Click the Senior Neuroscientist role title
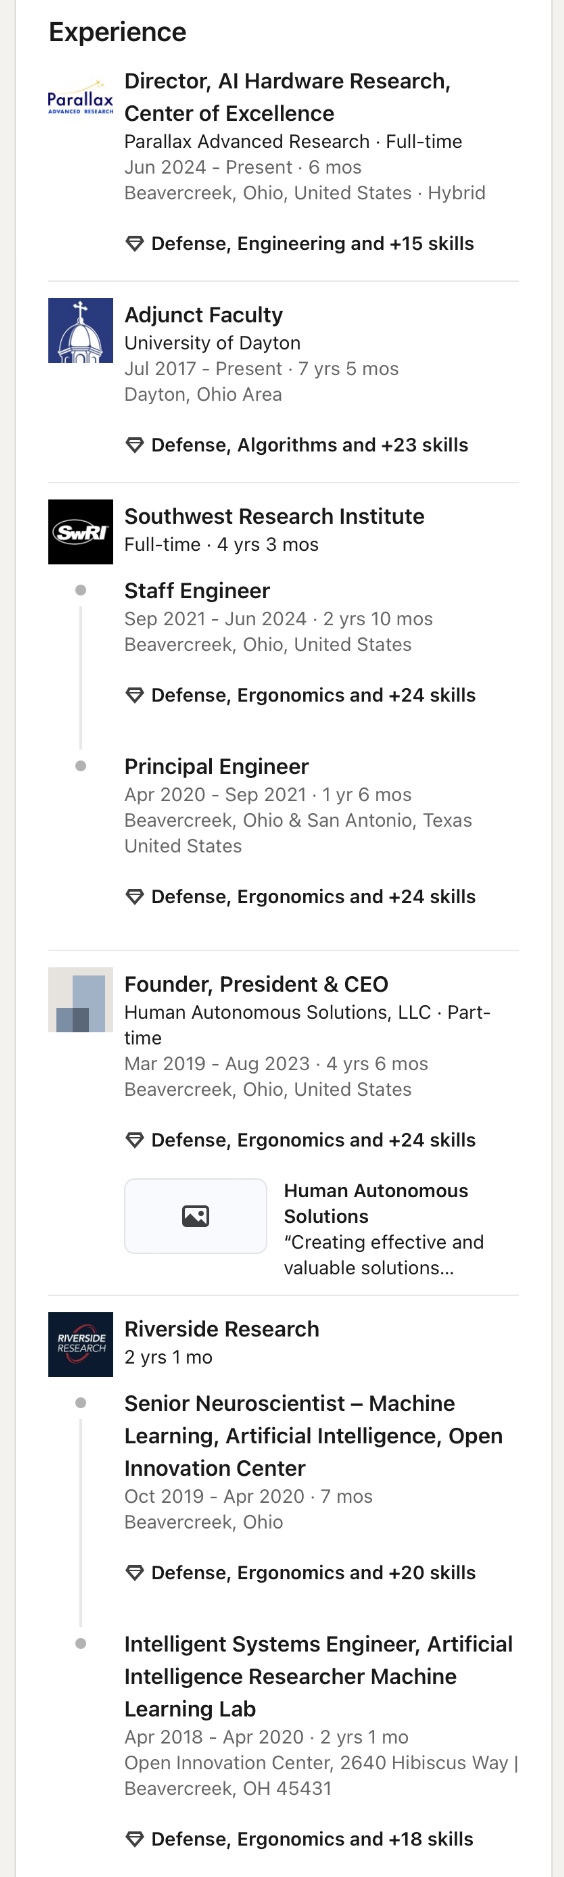The width and height of the screenshot is (564, 1877). point(313,1437)
